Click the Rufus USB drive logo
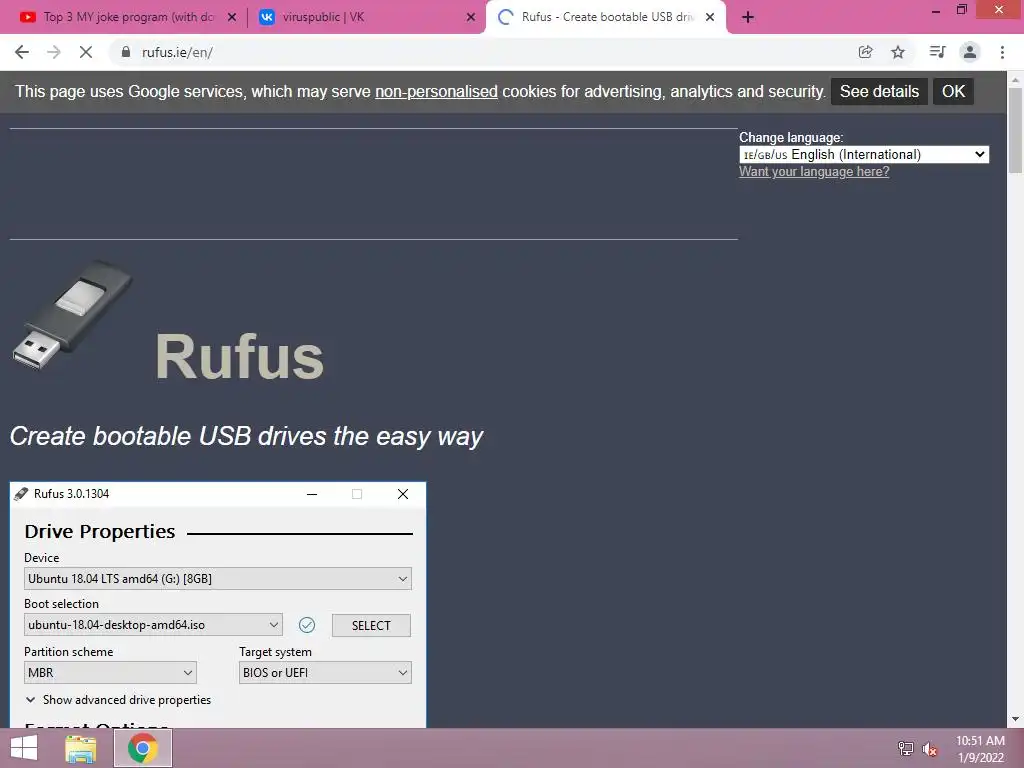Viewport: 1024px width, 768px height. [72, 315]
